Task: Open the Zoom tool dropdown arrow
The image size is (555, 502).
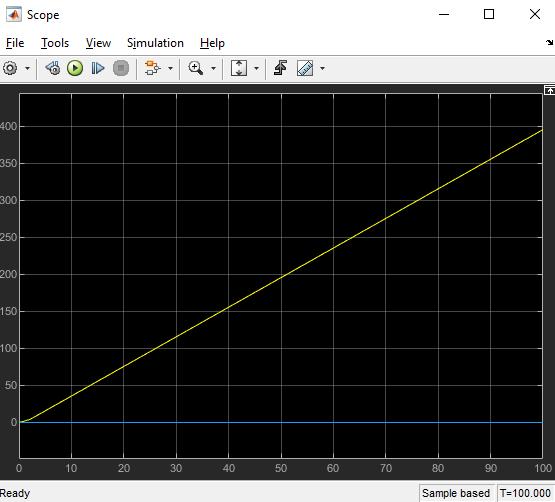Action: pyautogui.click(x=213, y=68)
